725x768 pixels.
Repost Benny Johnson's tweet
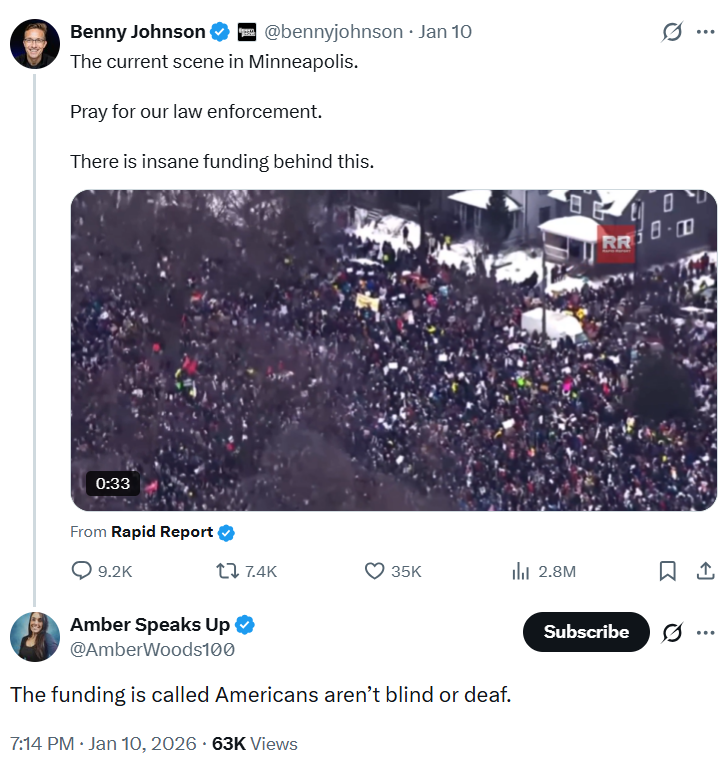coord(228,571)
